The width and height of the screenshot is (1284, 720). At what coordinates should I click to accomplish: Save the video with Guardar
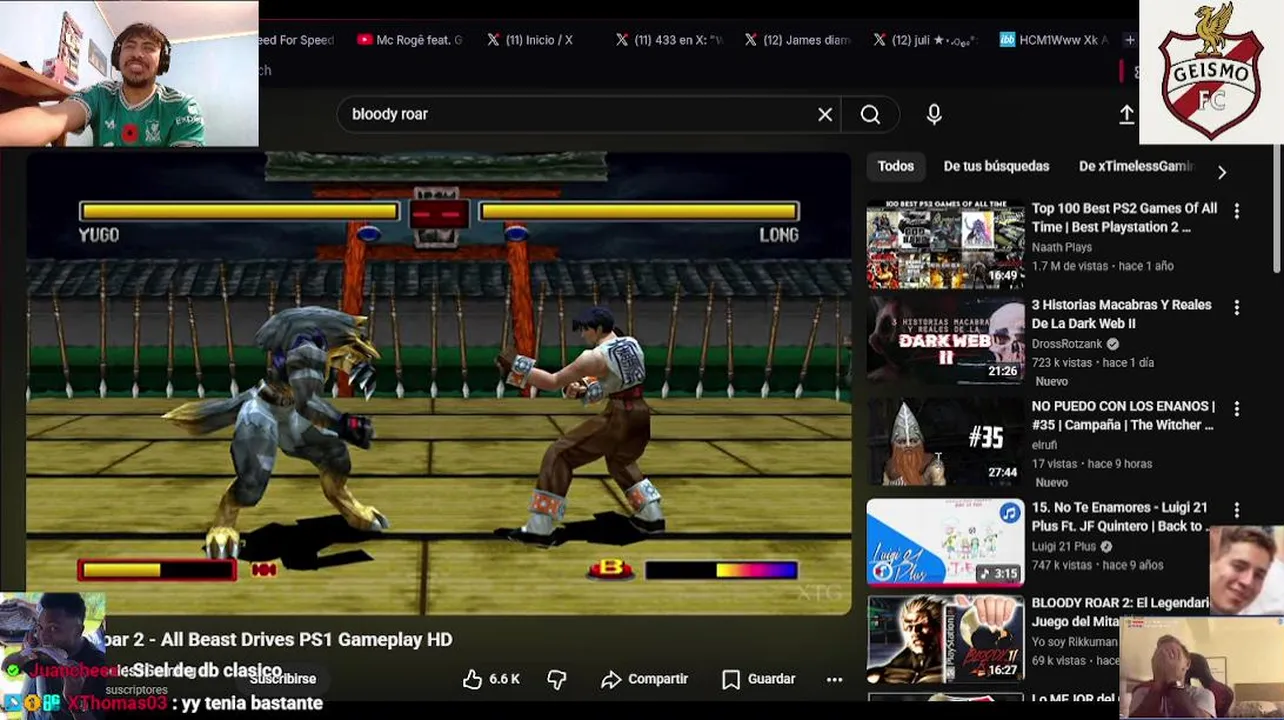(759, 679)
